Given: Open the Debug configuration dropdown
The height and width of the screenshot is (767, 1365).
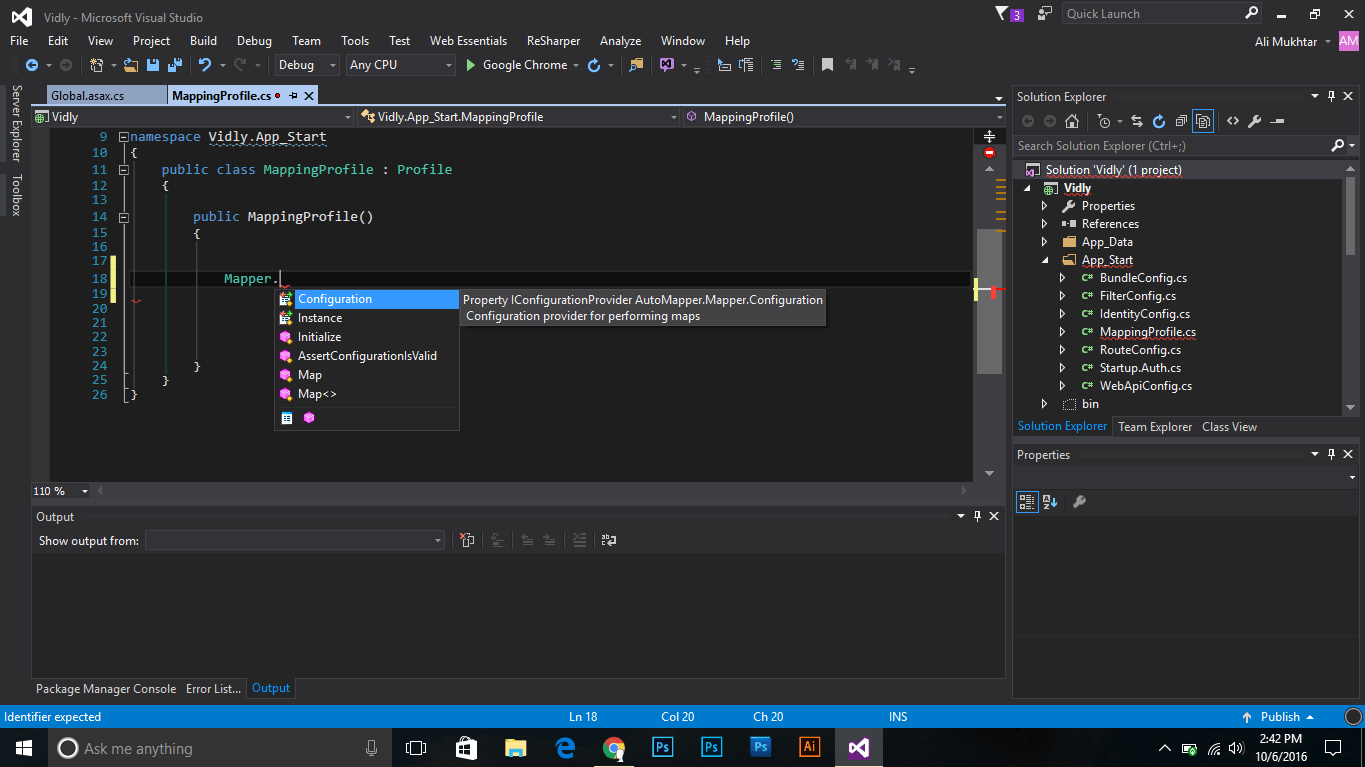Looking at the screenshot, I should point(308,65).
